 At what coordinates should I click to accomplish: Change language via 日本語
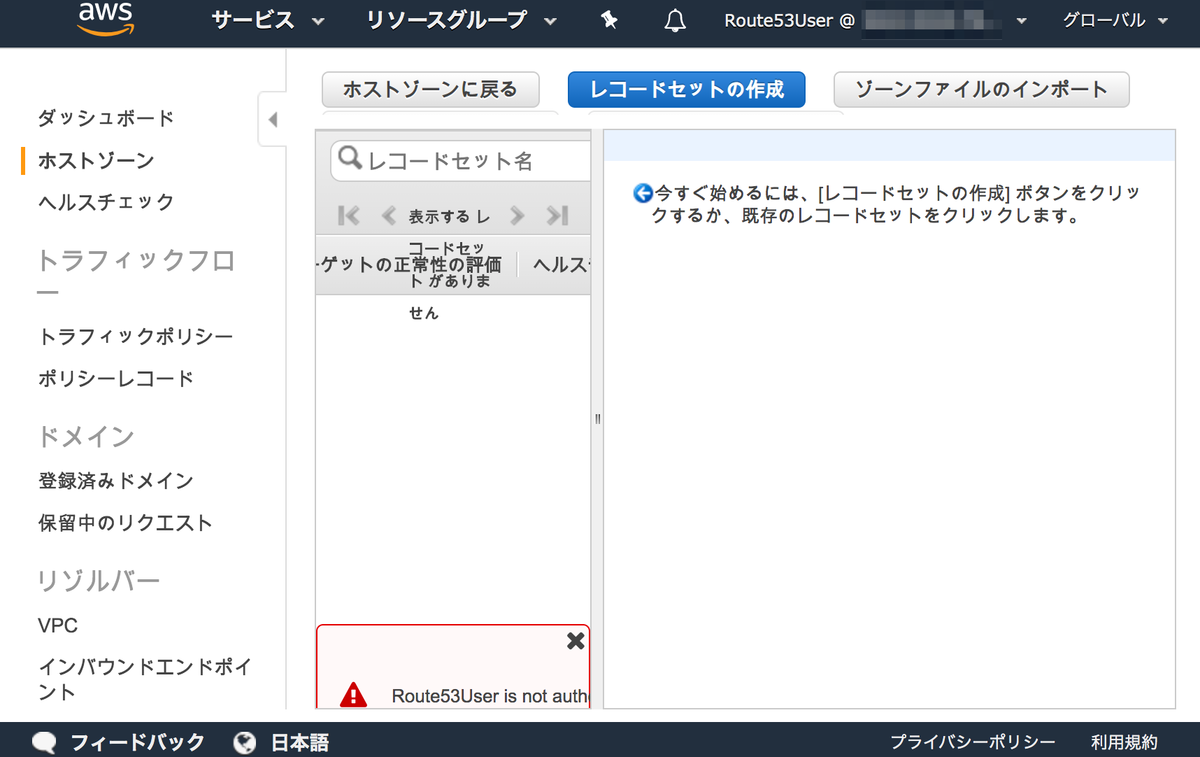299,742
